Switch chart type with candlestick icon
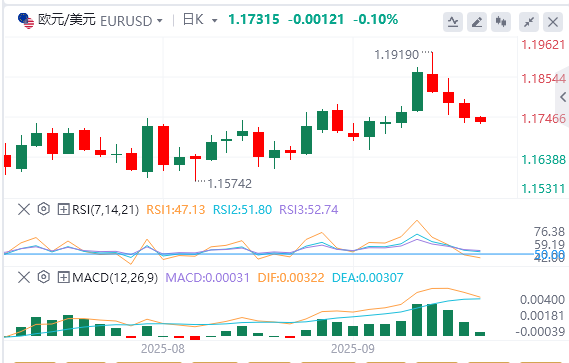 [x=501, y=22]
